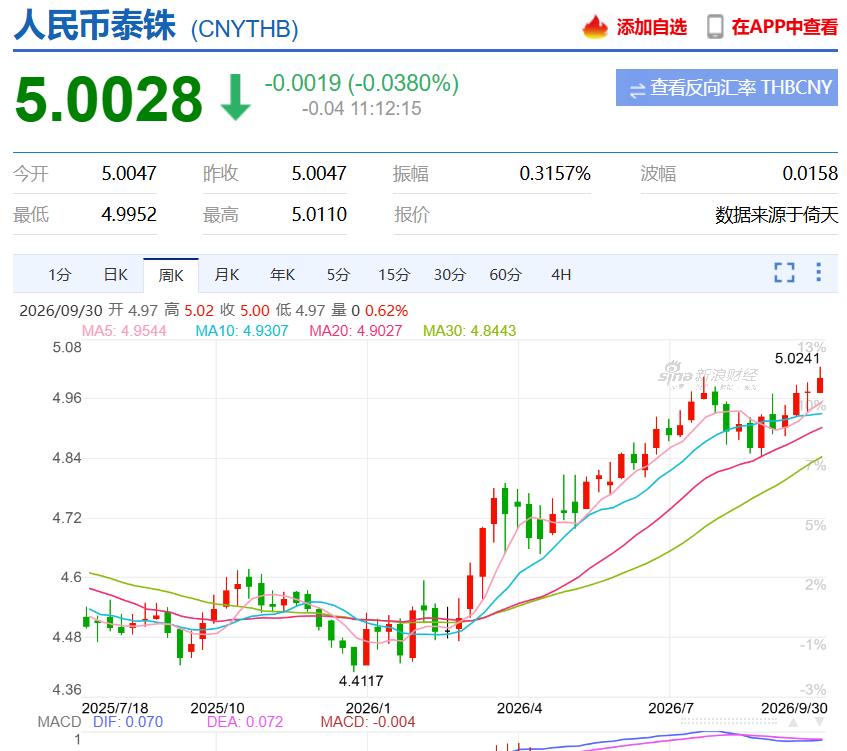847x751 pixels.
Task: Click the 波幅 value 0.0158
Action: [810, 173]
